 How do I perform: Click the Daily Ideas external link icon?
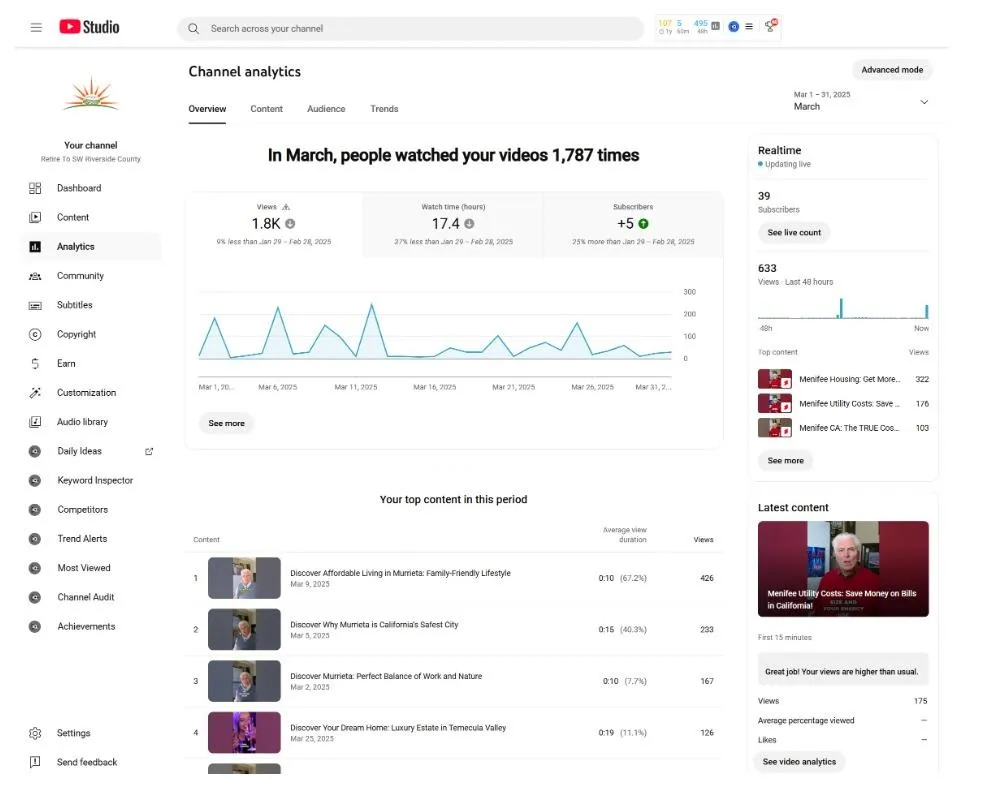[x=149, y=451]
